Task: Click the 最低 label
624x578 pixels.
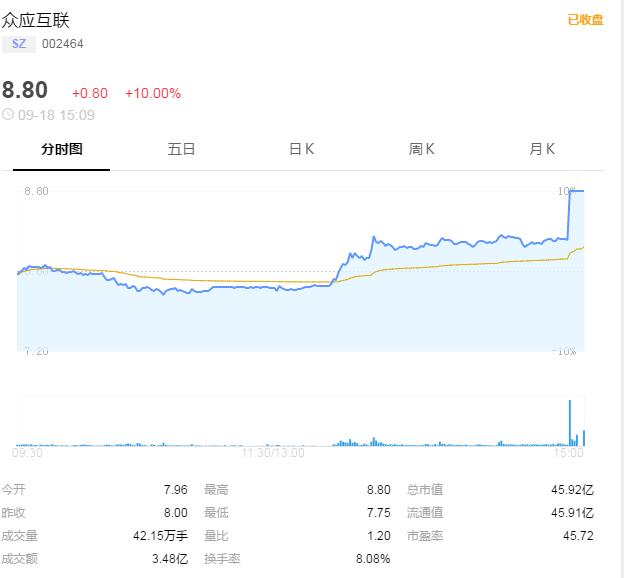Action: coord(216,513)
